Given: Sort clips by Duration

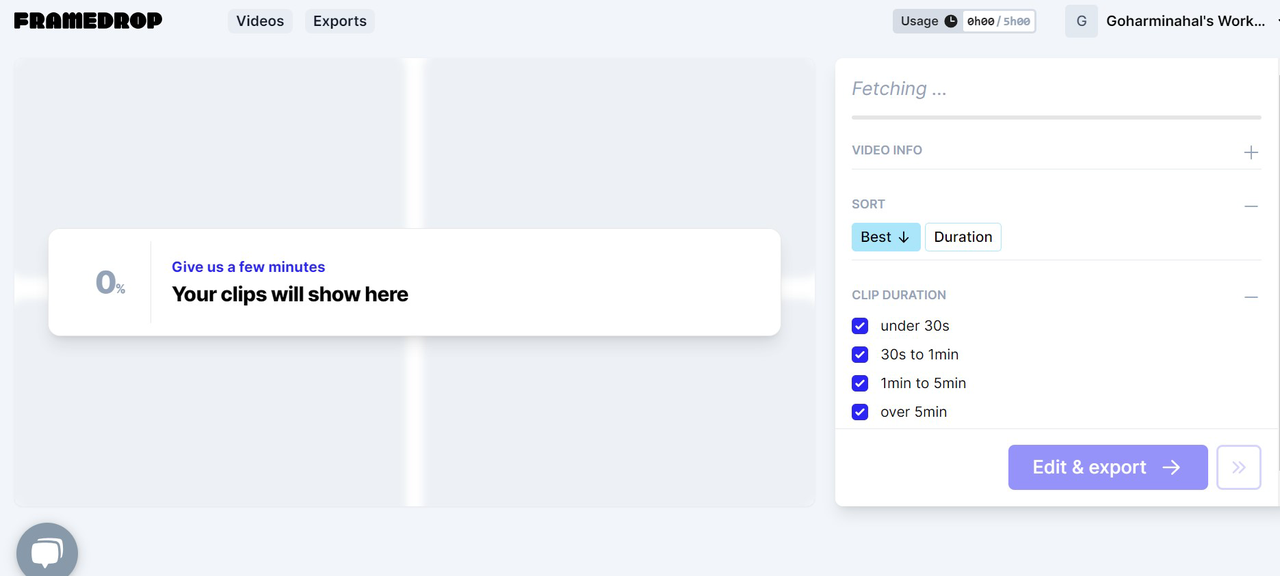Looking at the screenshot, I should 963,237.
